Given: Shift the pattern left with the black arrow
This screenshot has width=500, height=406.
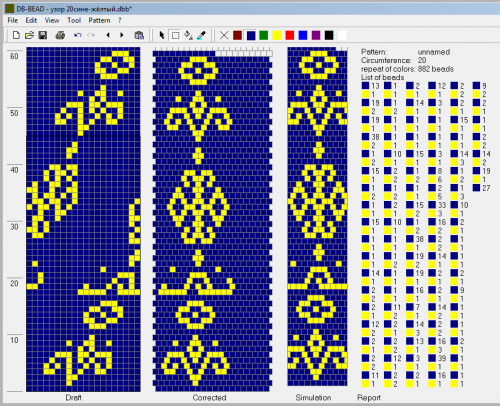Looking at the screenshot, I should point(108,35).
